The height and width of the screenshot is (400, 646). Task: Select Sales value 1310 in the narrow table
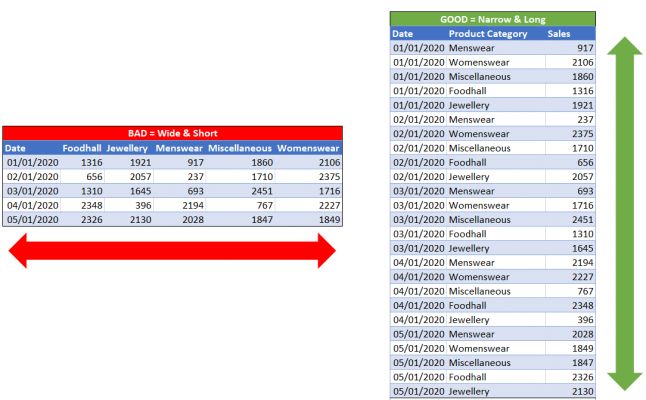(x=583, y=234)
